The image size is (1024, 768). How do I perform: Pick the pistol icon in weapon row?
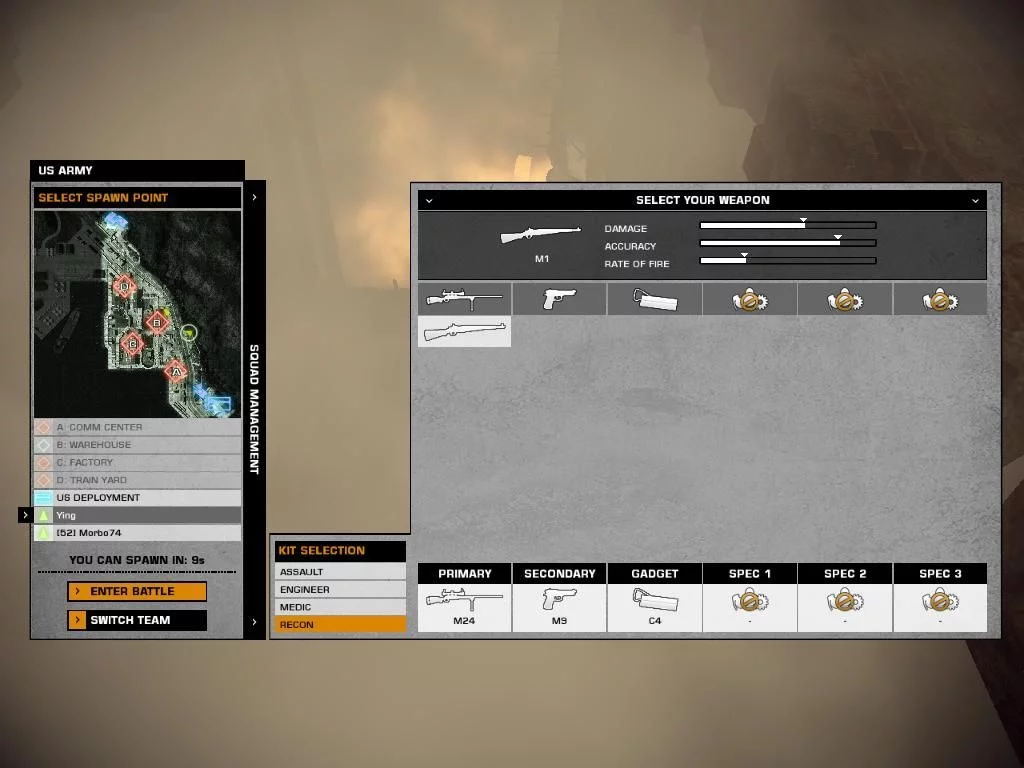560,298
